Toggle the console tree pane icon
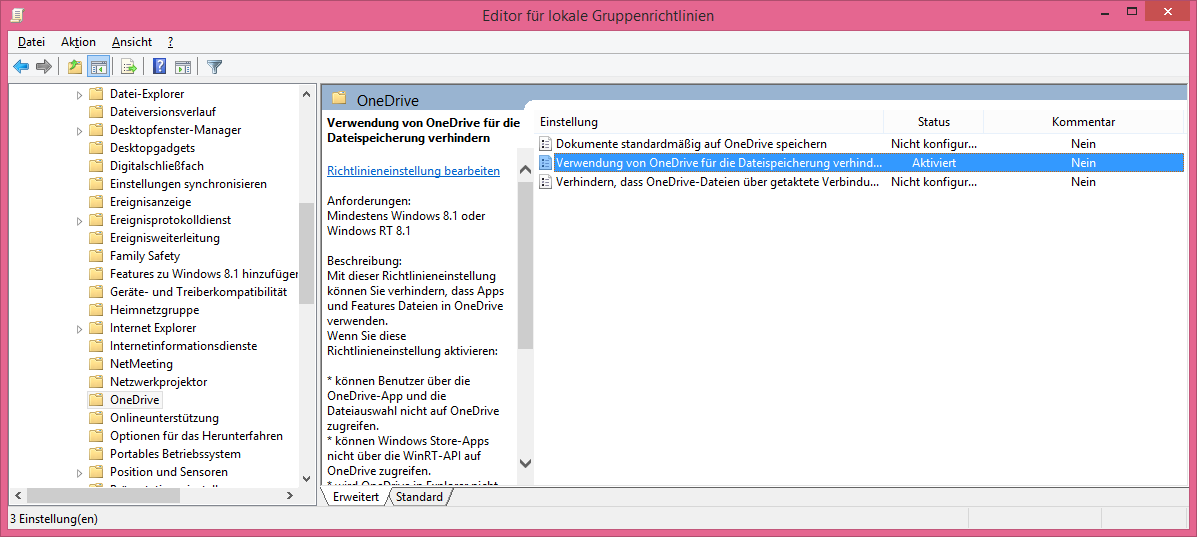Viewport: 1197px width, 537px height. 98,67
